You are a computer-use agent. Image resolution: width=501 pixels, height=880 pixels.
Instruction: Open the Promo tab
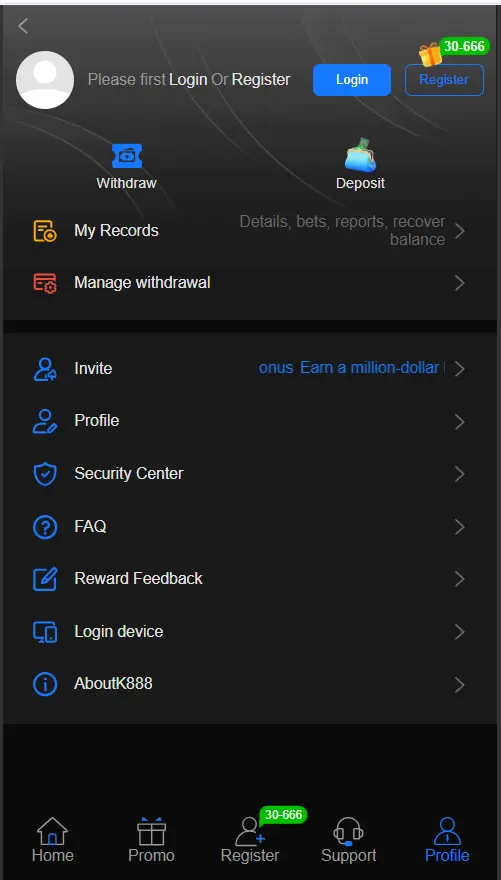[151, 840]
